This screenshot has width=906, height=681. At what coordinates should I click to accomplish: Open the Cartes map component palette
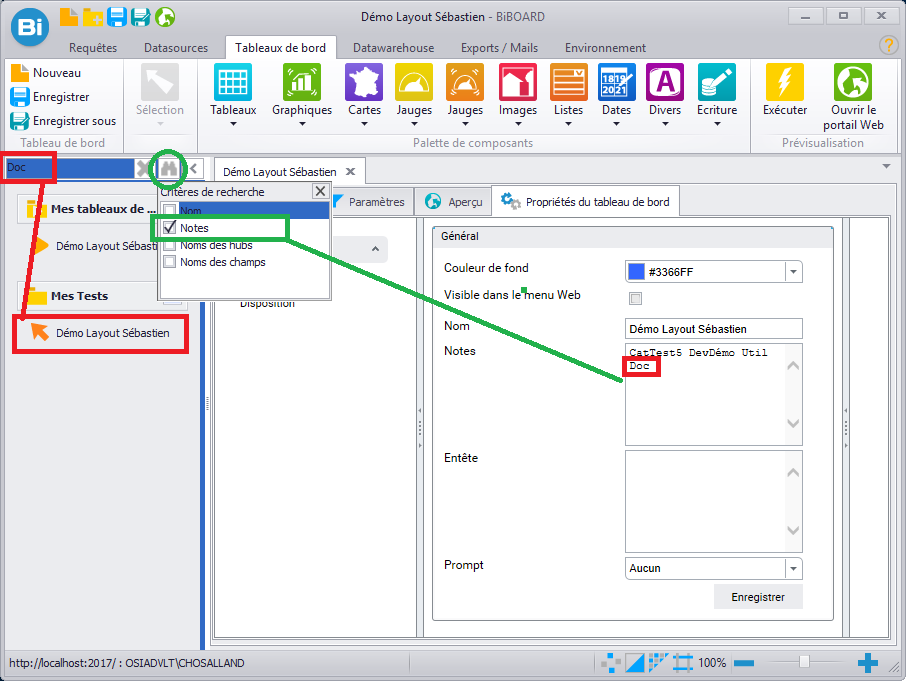(364, 95)
